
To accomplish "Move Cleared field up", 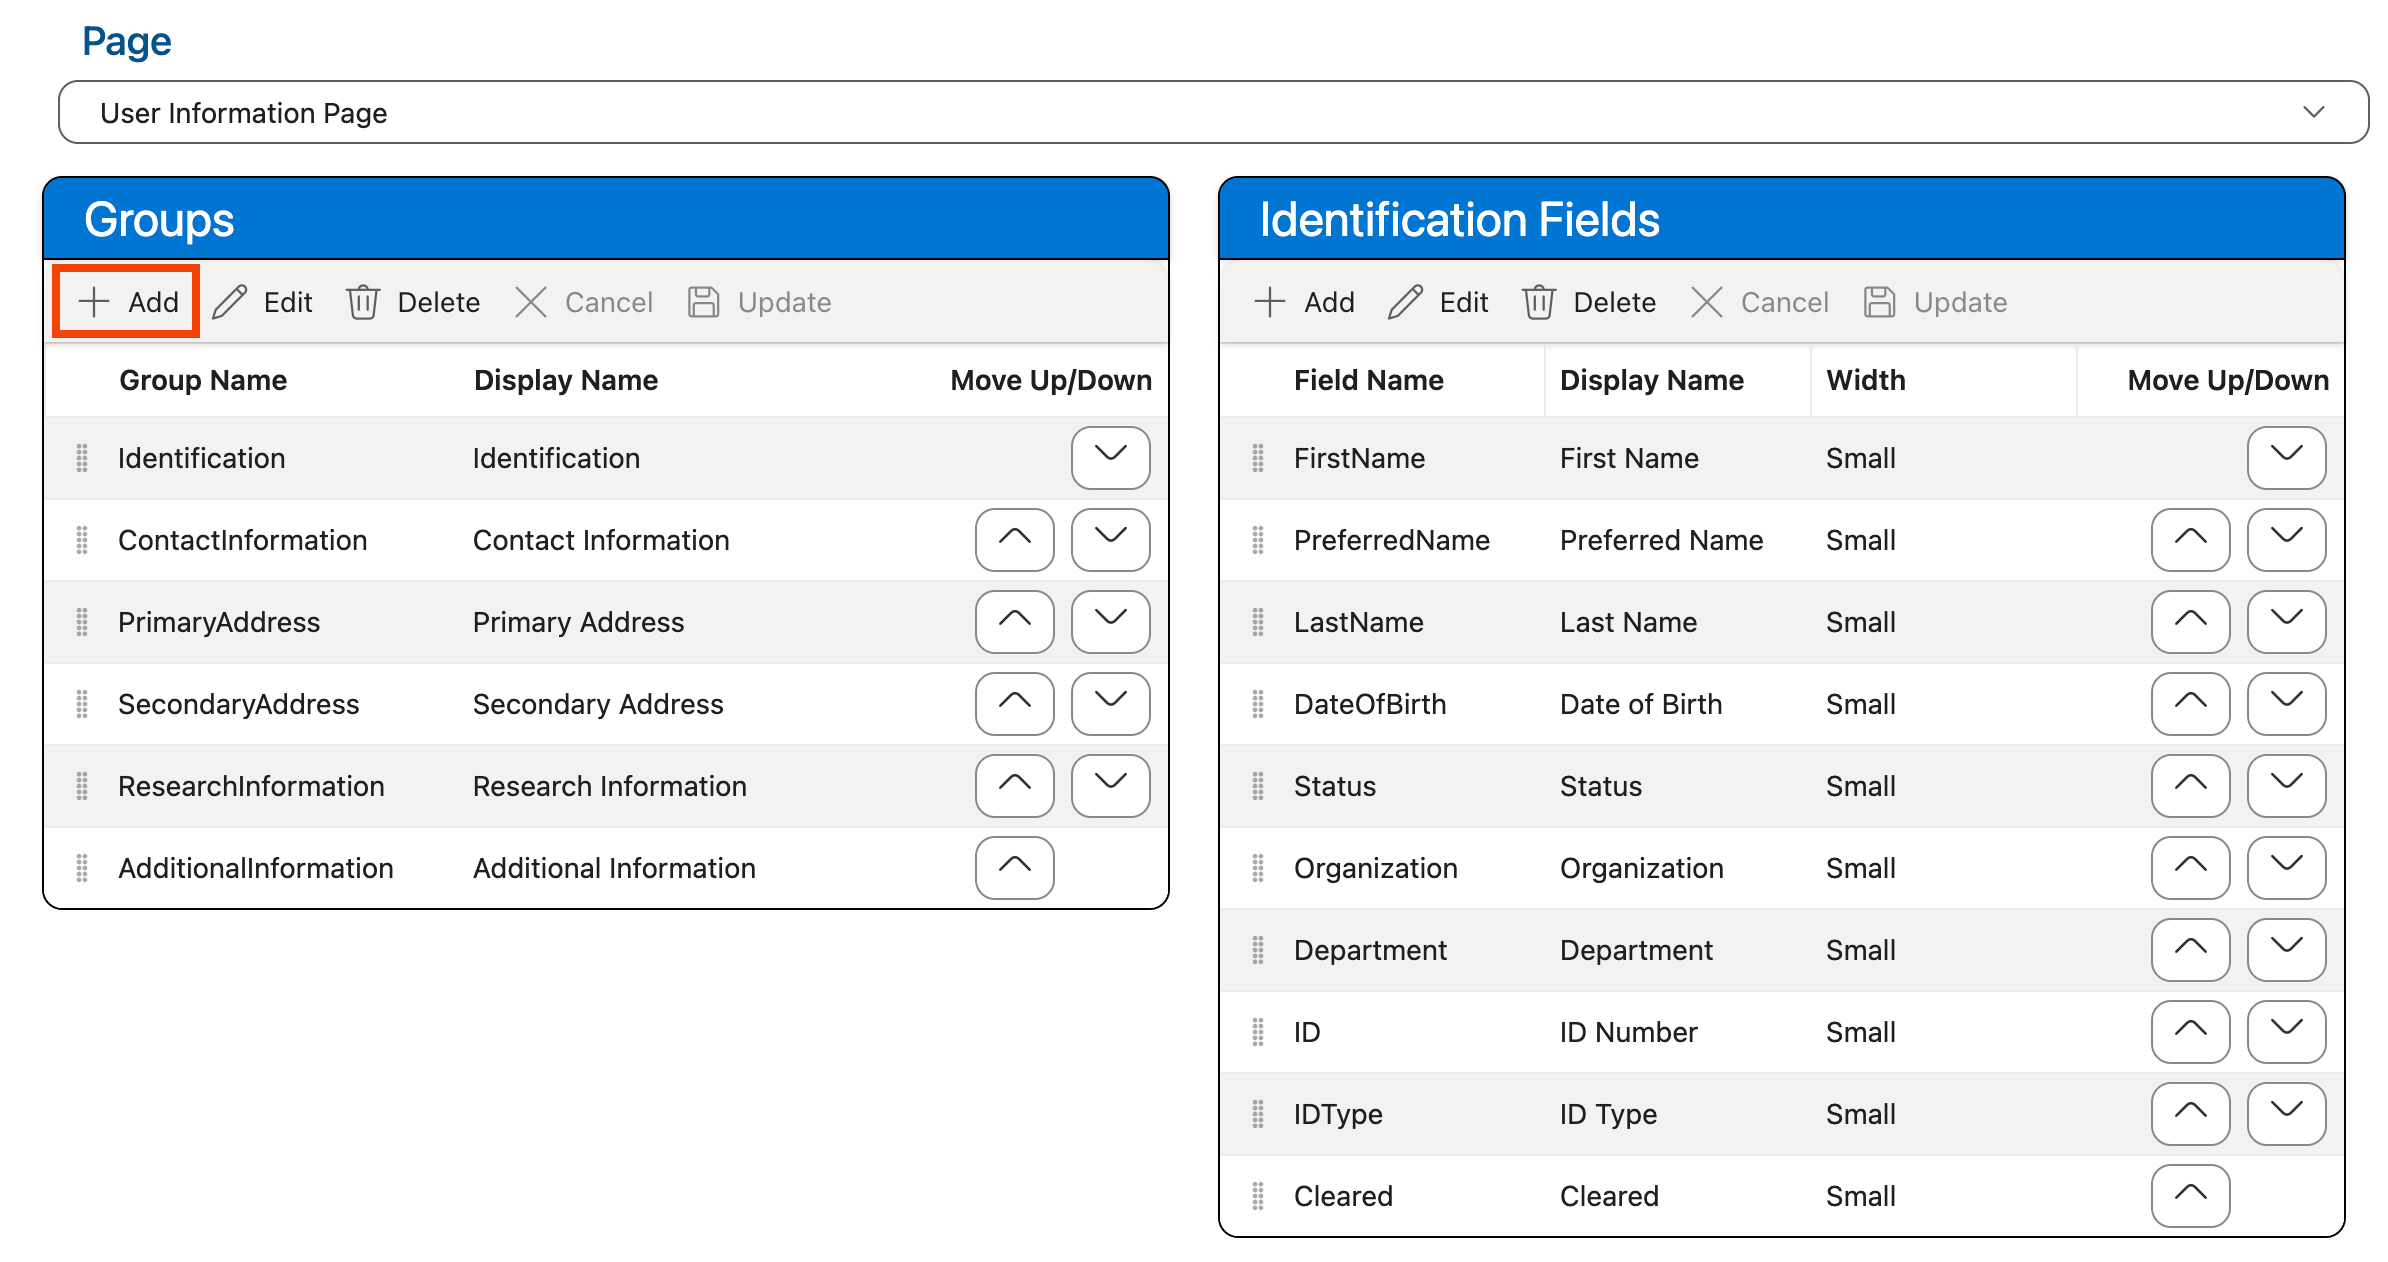I will (2190, 1196).
